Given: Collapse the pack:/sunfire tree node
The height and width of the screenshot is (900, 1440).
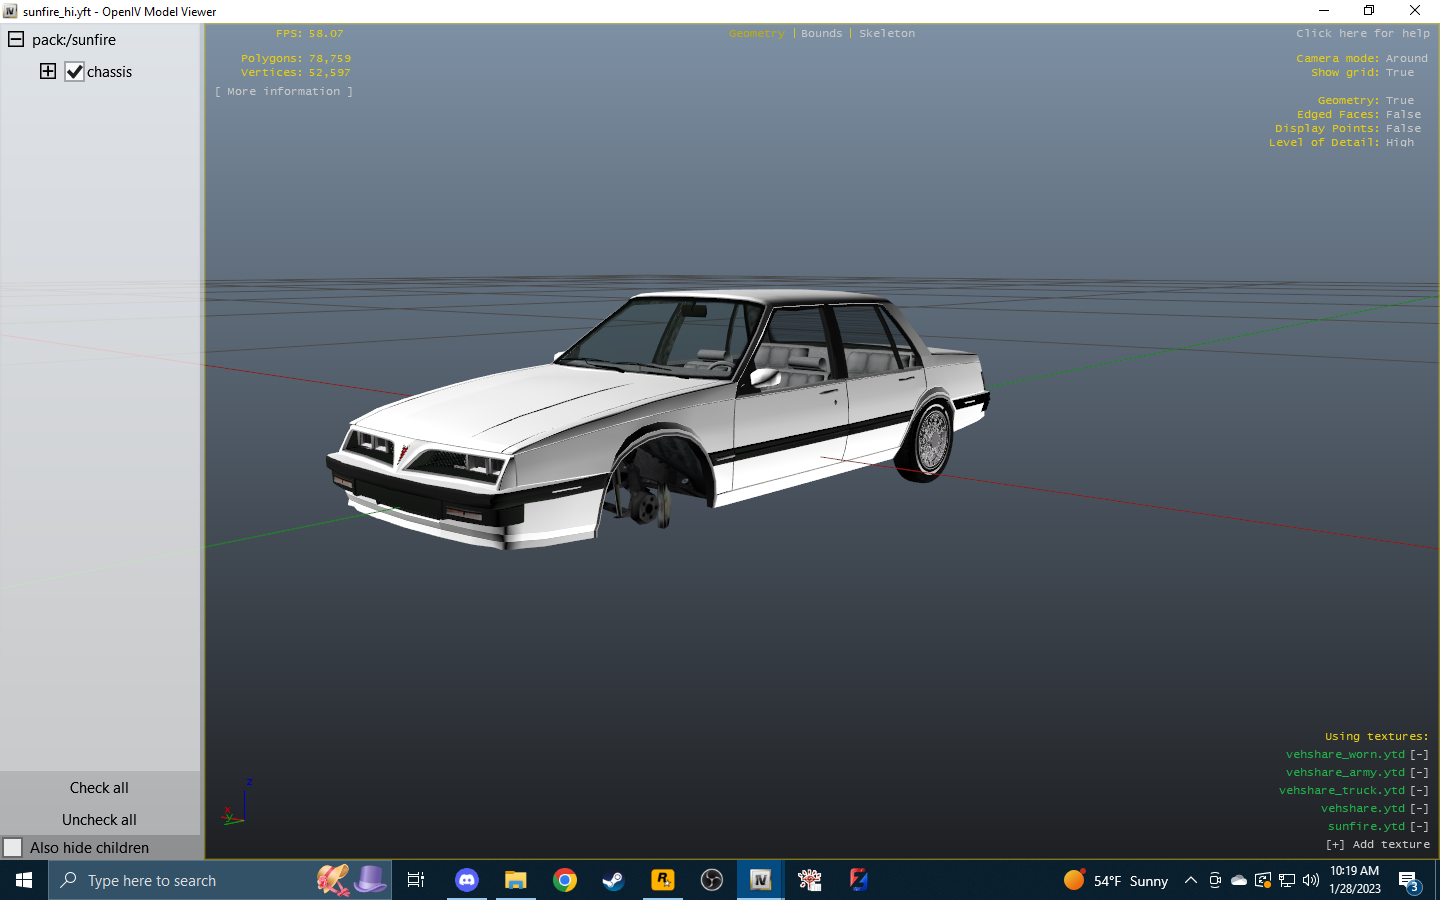Looking at the screenshot, I should tap(16, 40).
